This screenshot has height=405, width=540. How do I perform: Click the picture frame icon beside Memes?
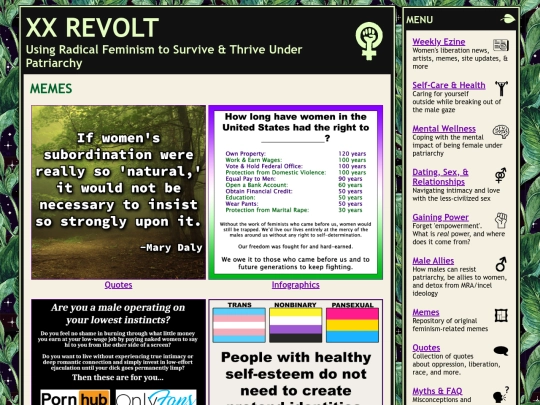click(x=501, y=315)
